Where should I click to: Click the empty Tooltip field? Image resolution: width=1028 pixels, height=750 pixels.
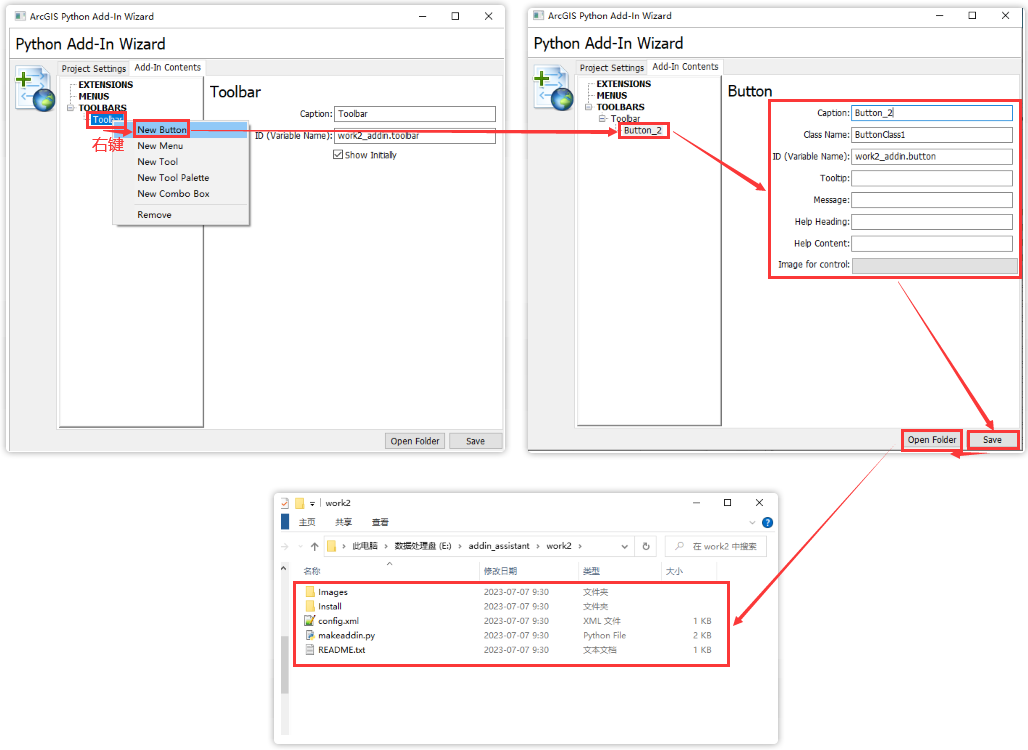click(x=932, y=178)
